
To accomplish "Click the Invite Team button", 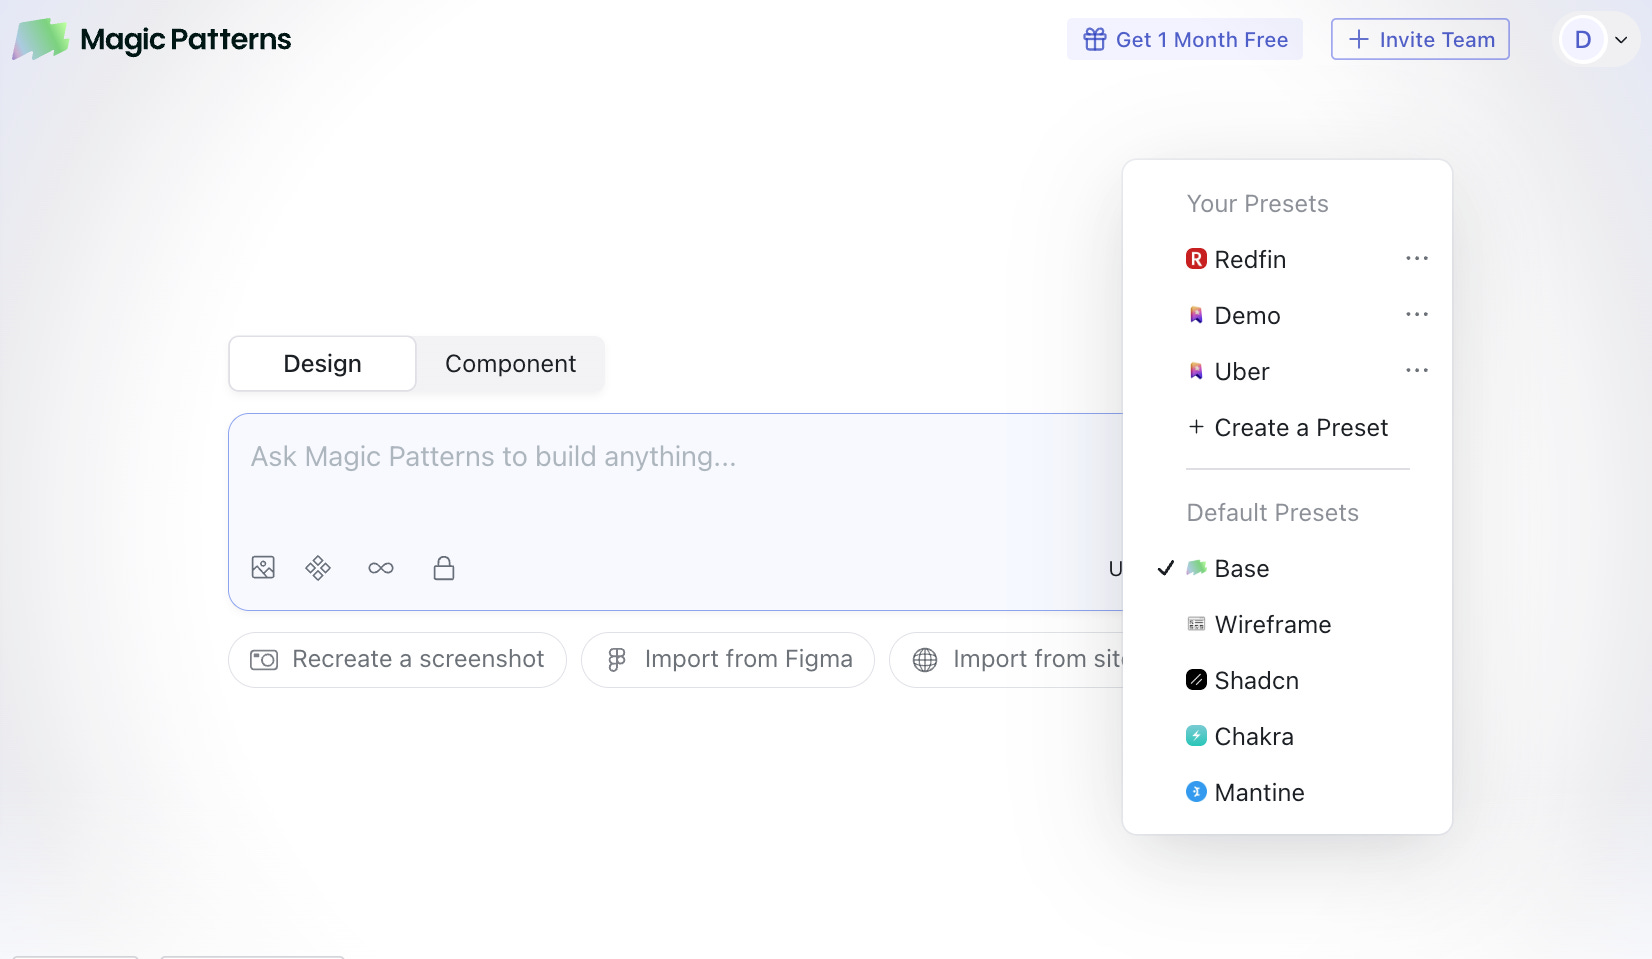I will point(1420,39).
